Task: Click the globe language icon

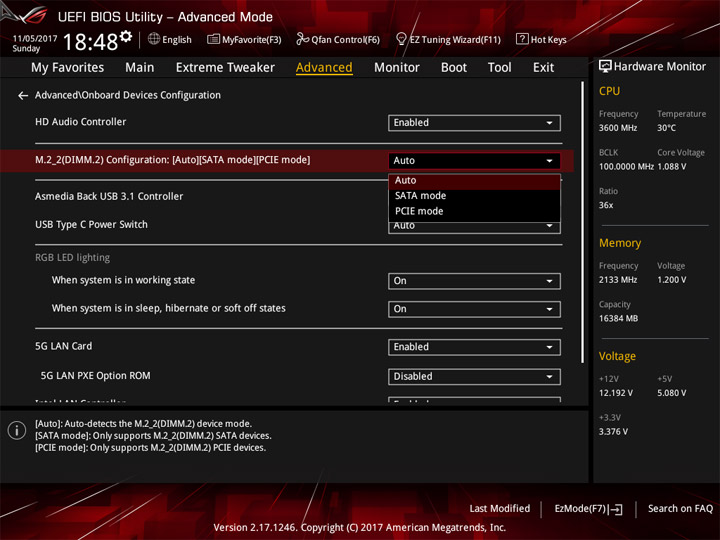Action: [154, 39]
